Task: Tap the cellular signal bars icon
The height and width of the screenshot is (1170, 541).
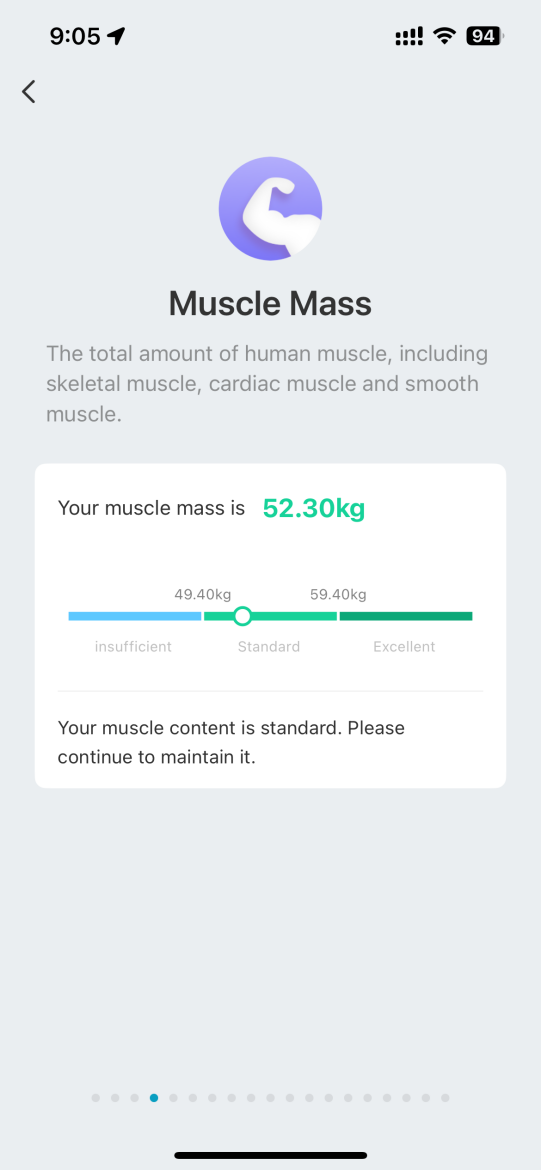Action: coord(409,36)
